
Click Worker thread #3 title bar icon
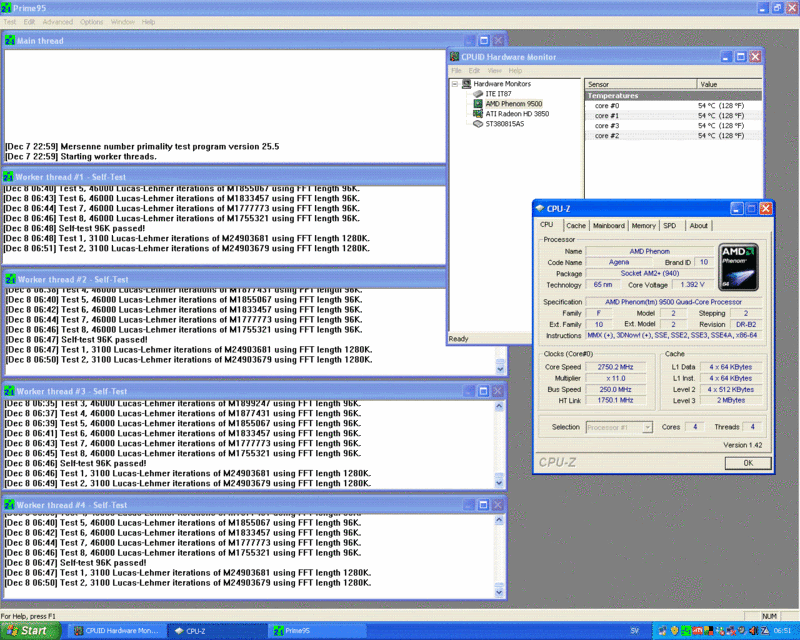[x=9, y=391]
